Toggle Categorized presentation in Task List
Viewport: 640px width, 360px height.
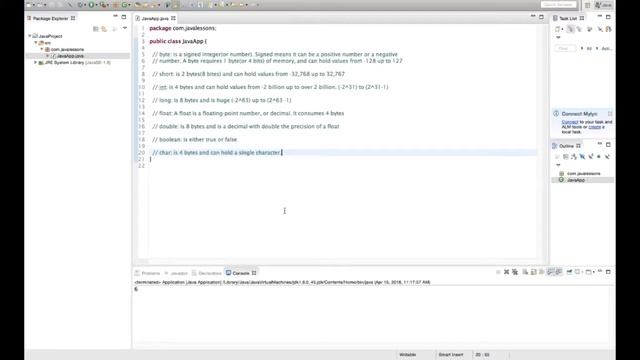(571, 29)
